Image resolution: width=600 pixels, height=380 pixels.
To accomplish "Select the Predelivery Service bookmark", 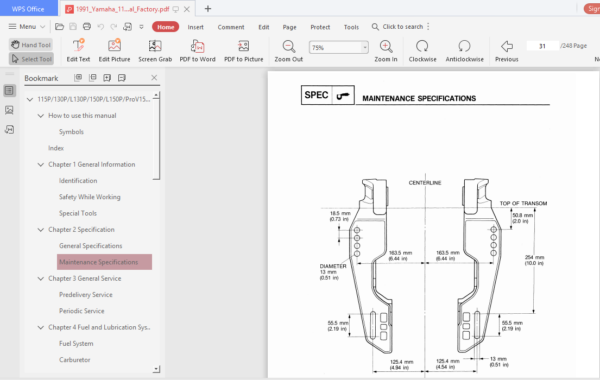I will (x=86, y=295).
